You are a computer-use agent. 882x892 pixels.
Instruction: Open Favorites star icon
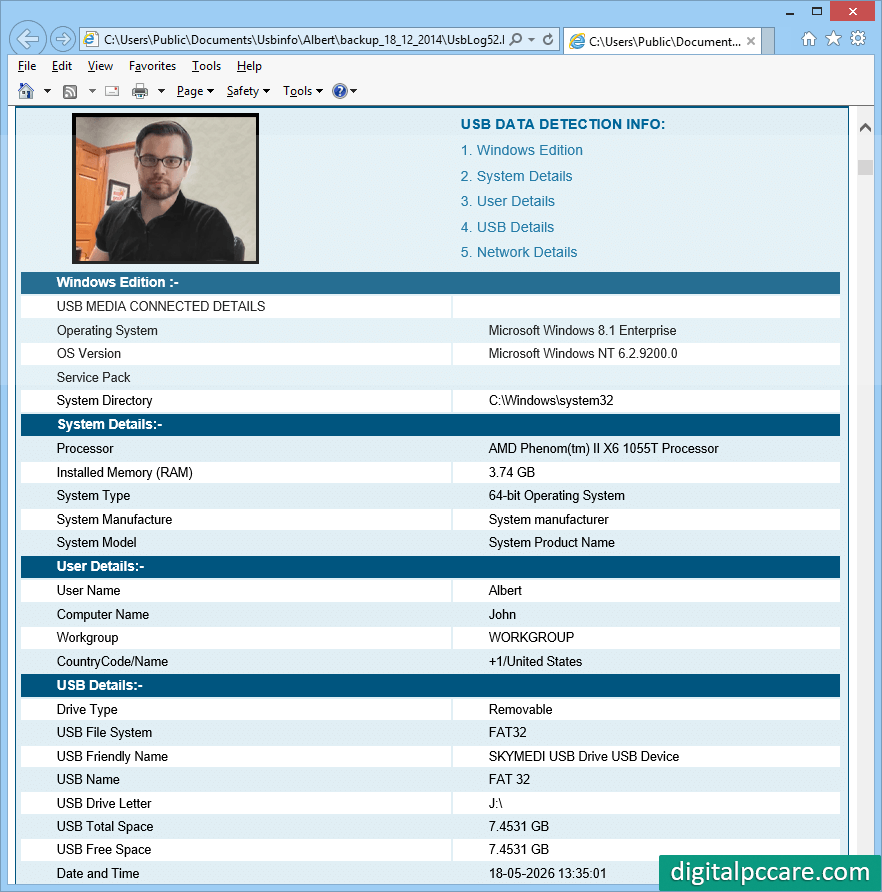(833, 39)
